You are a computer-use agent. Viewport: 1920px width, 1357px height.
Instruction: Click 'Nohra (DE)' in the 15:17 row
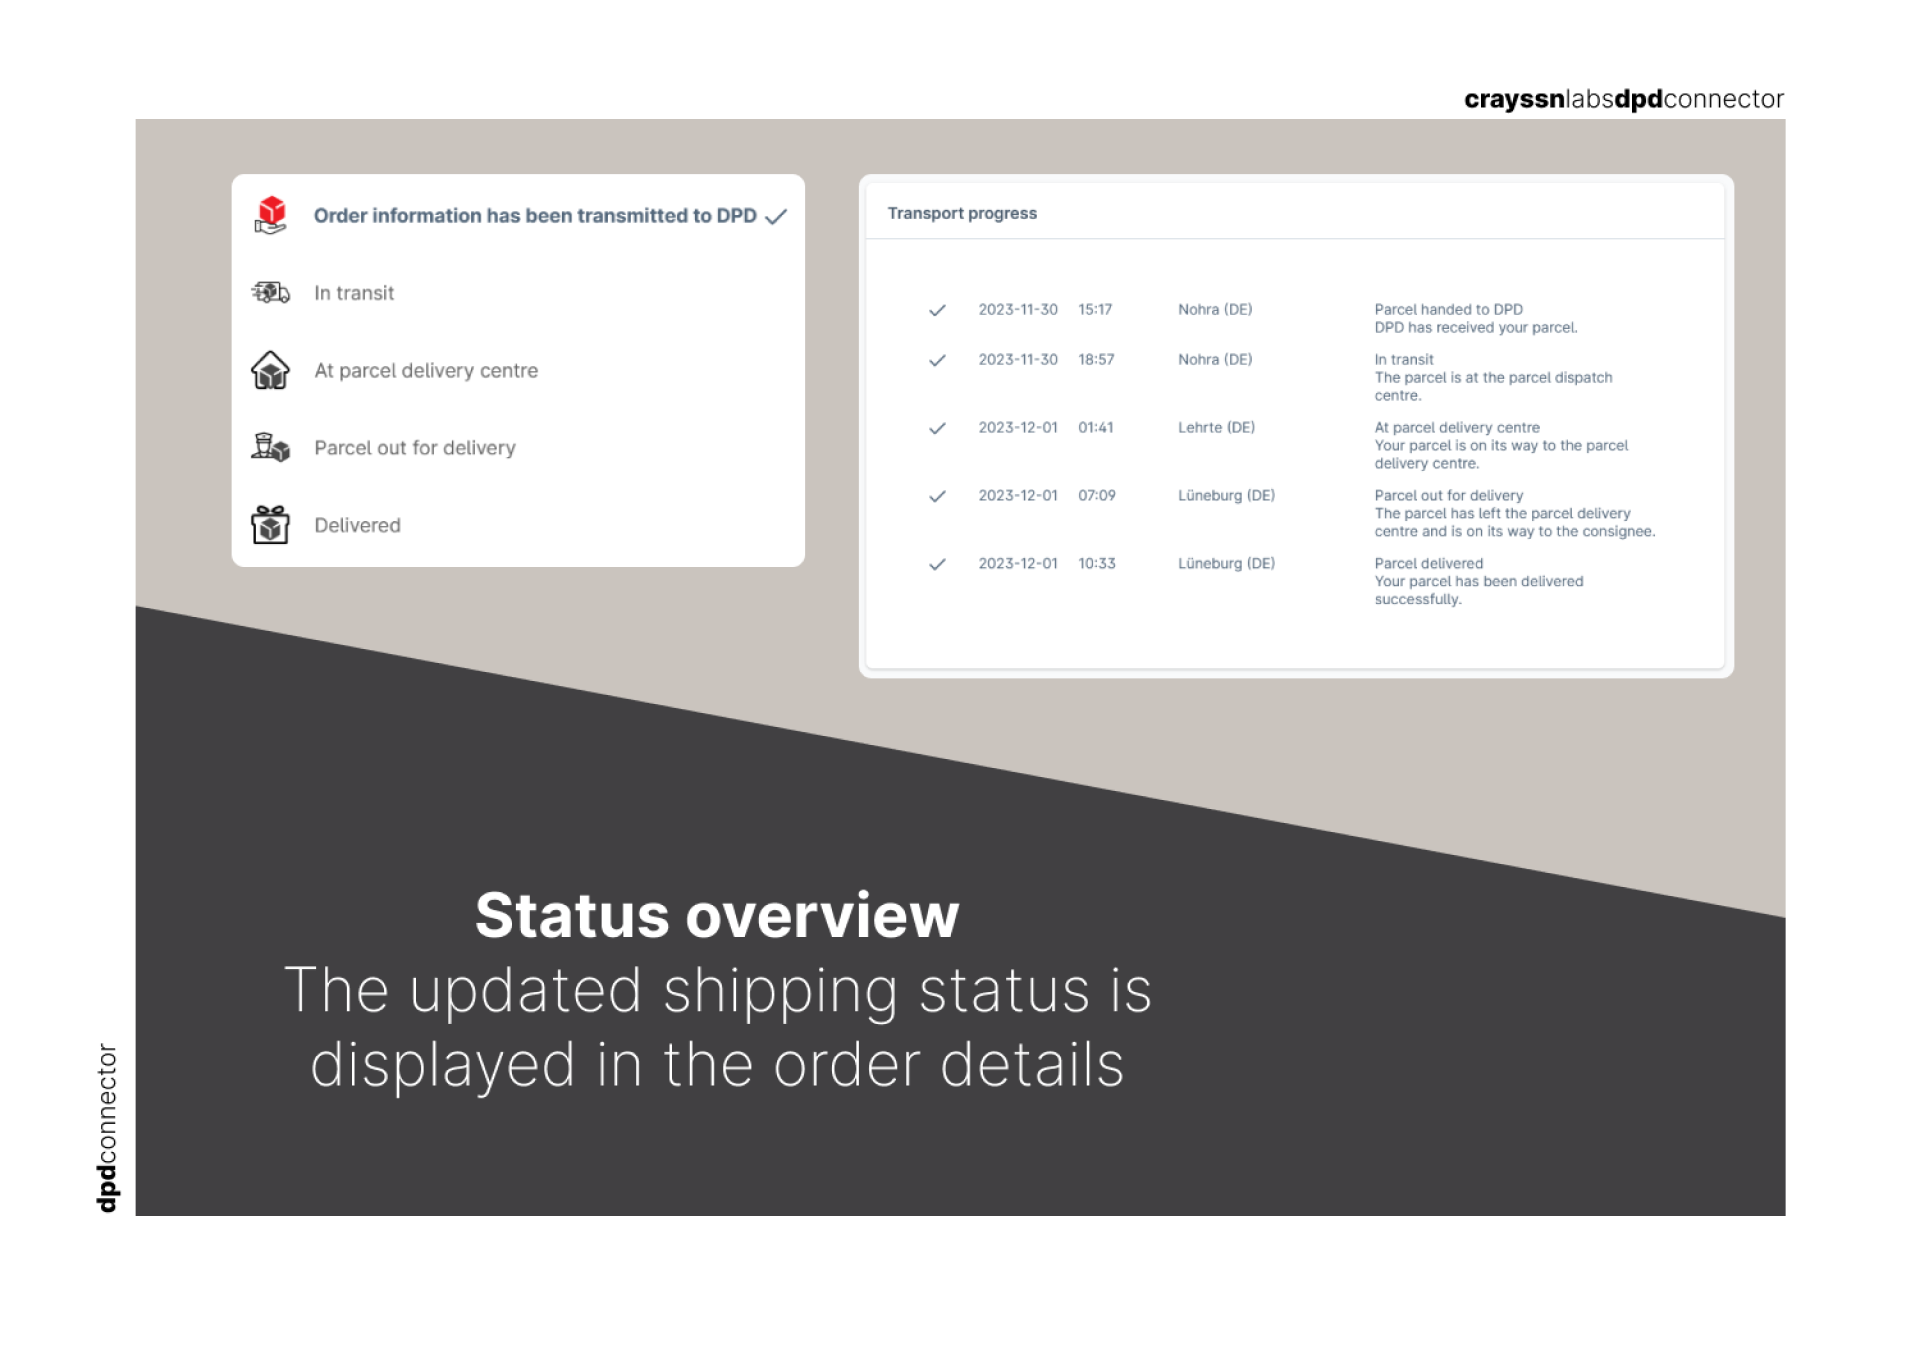(x=1215, y=309)
